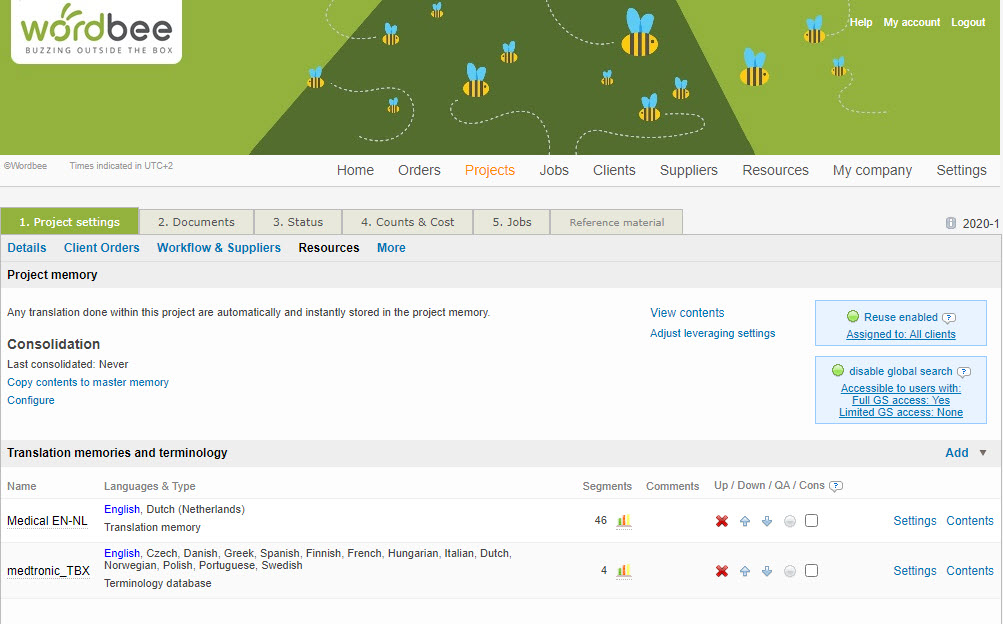Move Medical EN-NL down with the arrow icon
The image size is (1003, 624).
tap(767, 521)
